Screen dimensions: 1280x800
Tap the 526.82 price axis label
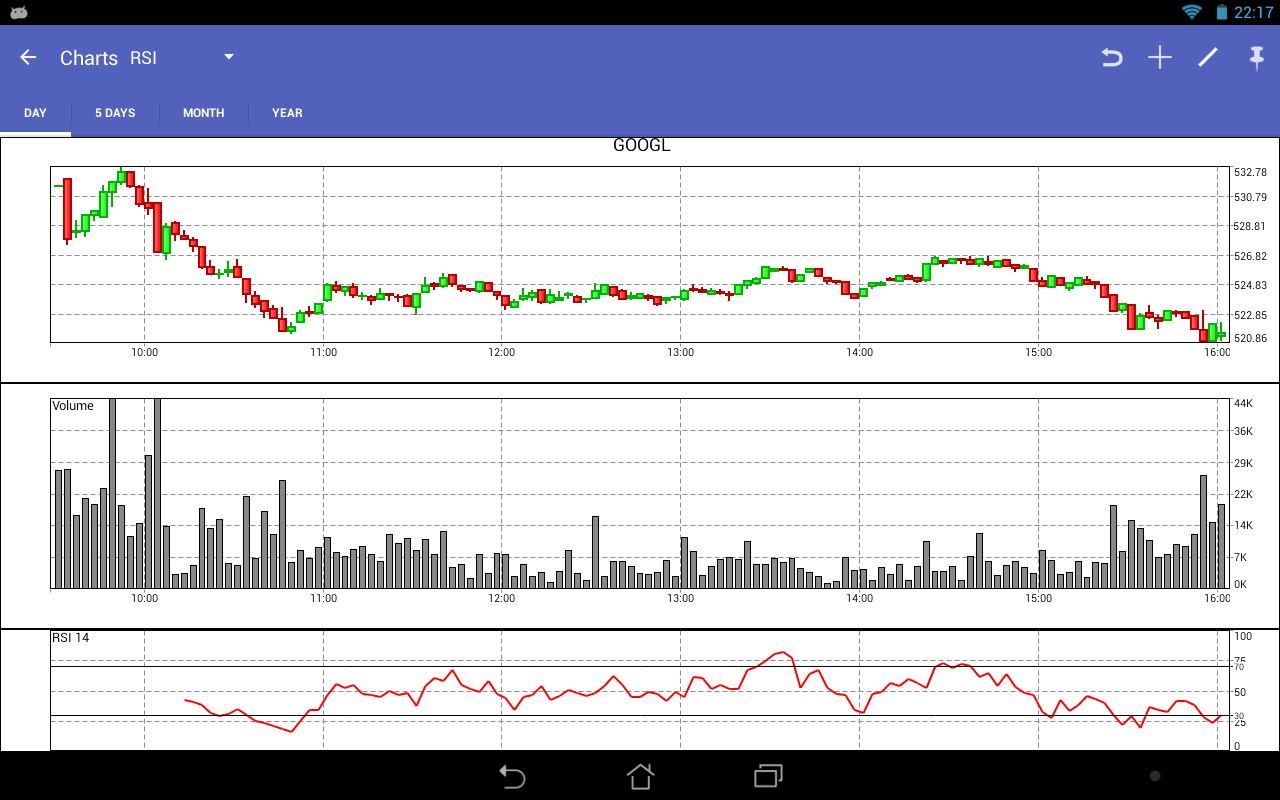pos(1251,256)
